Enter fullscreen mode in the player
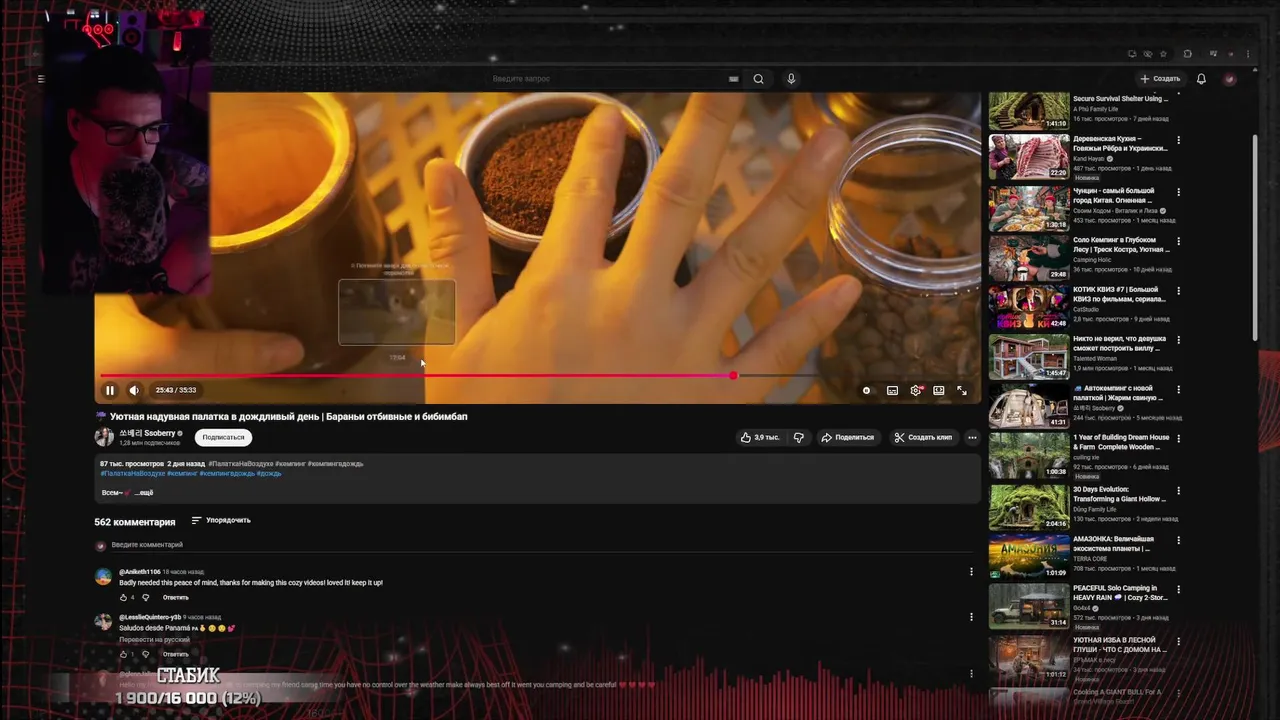 [962, 391]
